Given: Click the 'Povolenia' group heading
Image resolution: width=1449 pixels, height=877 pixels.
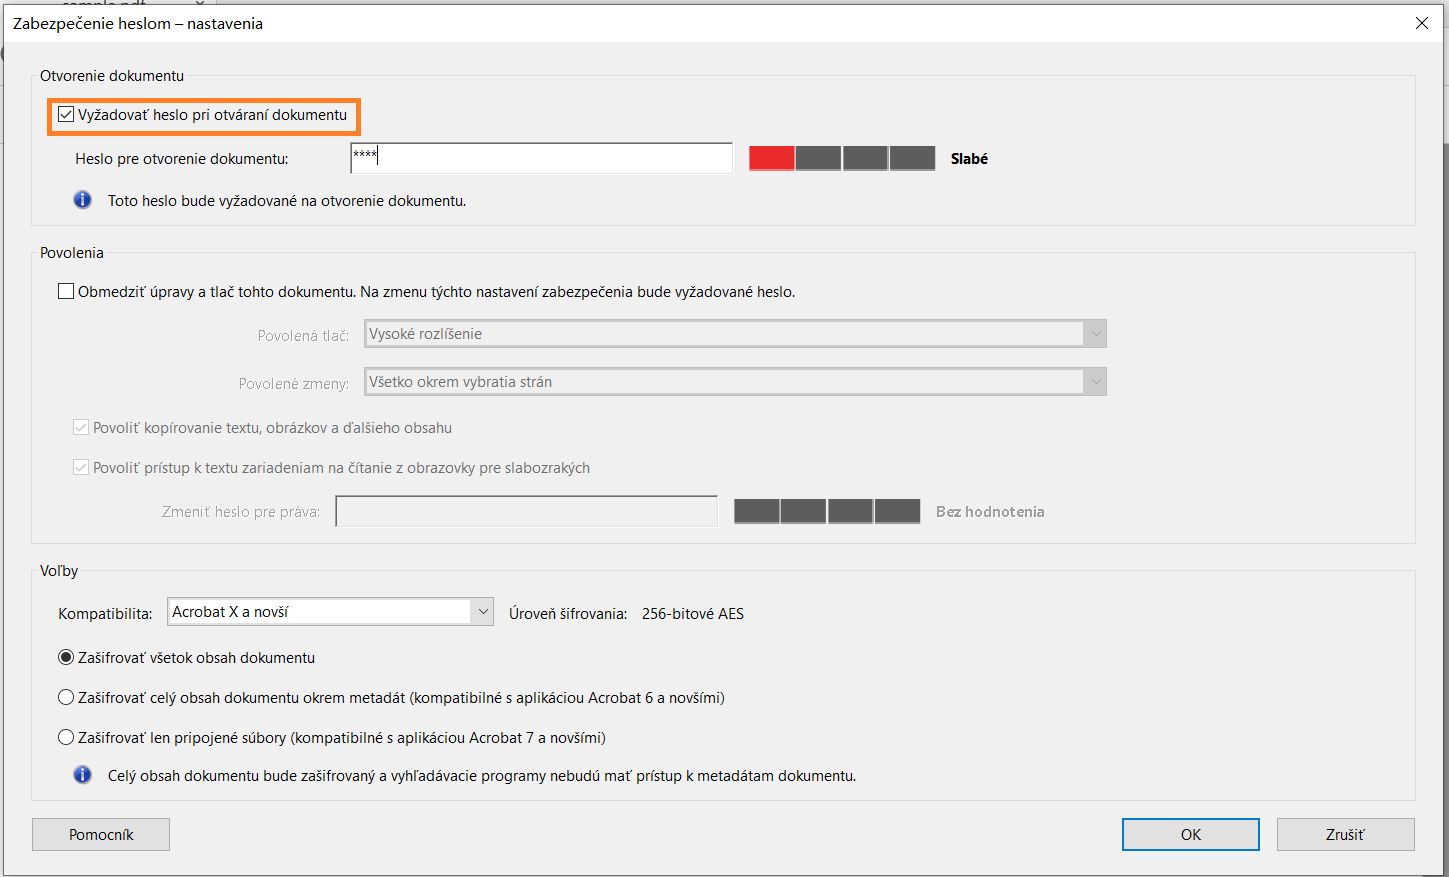Looking at the screenshot, I should pyautogui.click(x=72, y=253).
